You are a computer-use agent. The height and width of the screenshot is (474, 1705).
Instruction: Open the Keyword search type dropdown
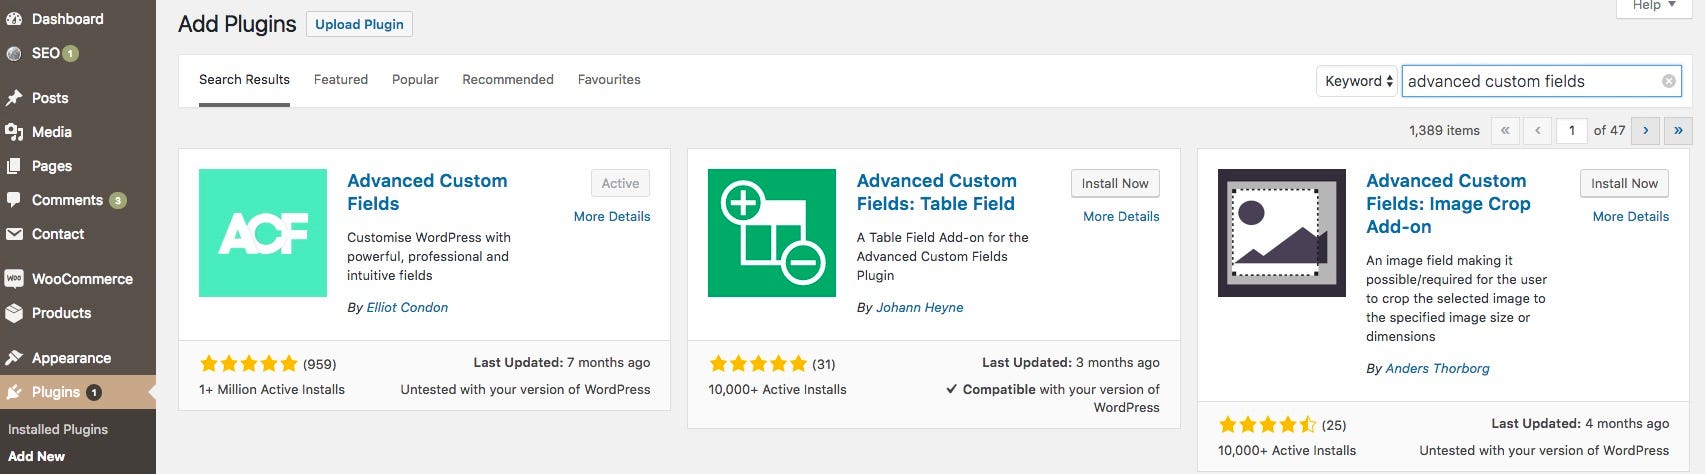coord(1356,81)
